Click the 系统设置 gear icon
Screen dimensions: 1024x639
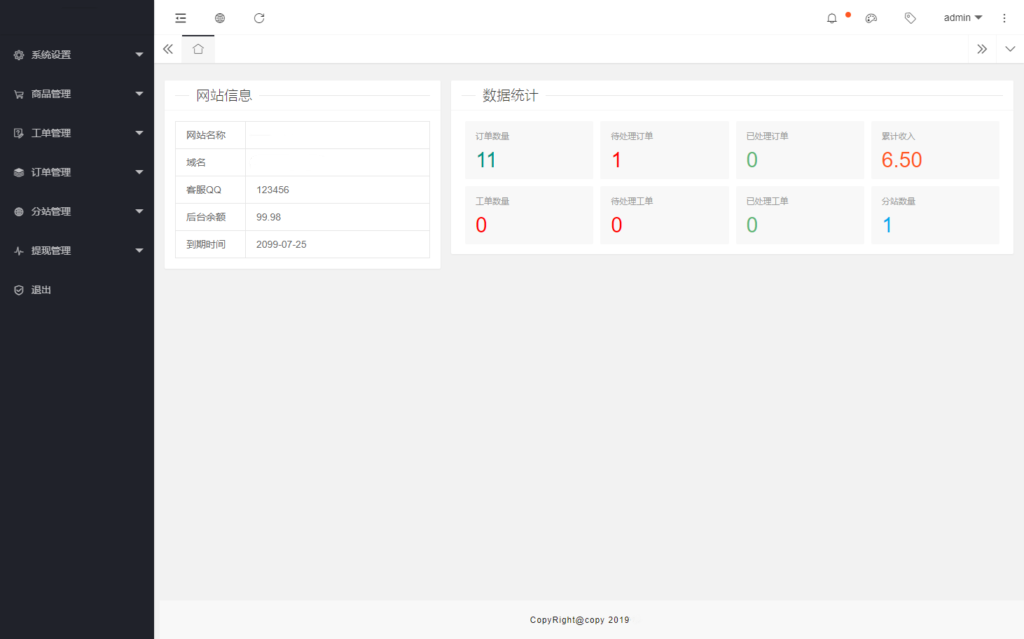pos(19,55)
